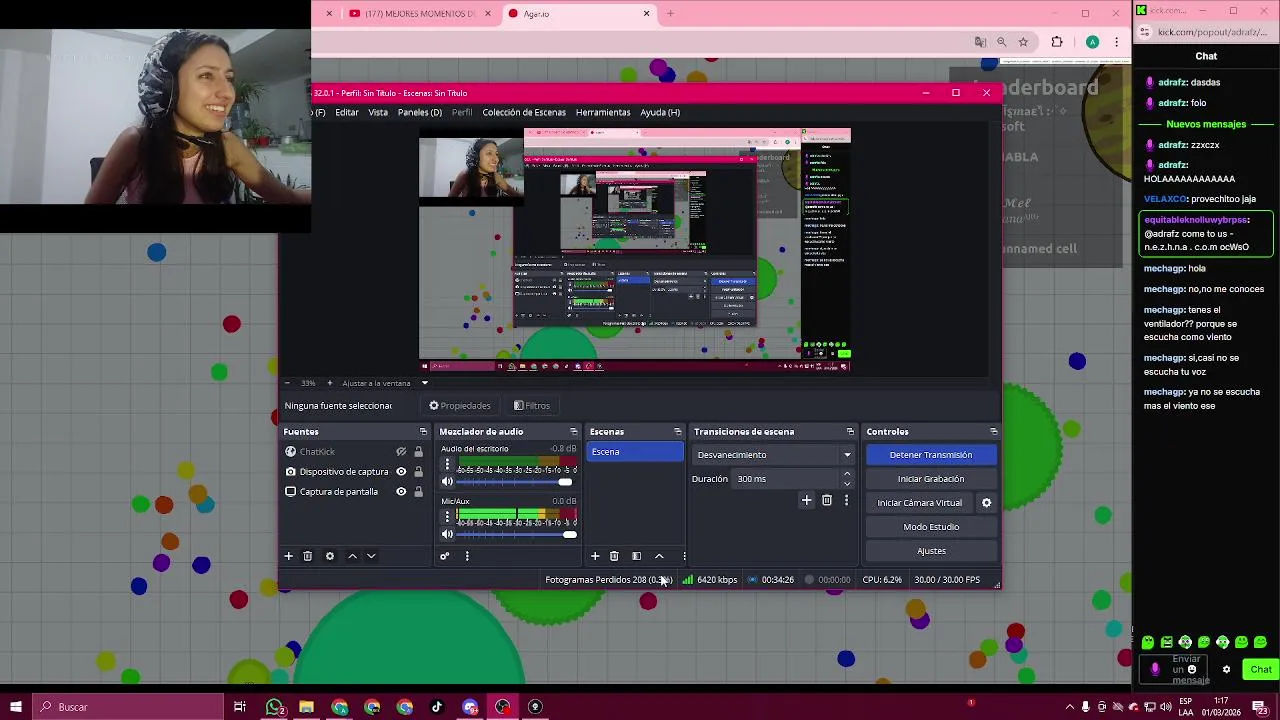
Task: Open site info icon in Kick popout
Action: point(1145,32)
